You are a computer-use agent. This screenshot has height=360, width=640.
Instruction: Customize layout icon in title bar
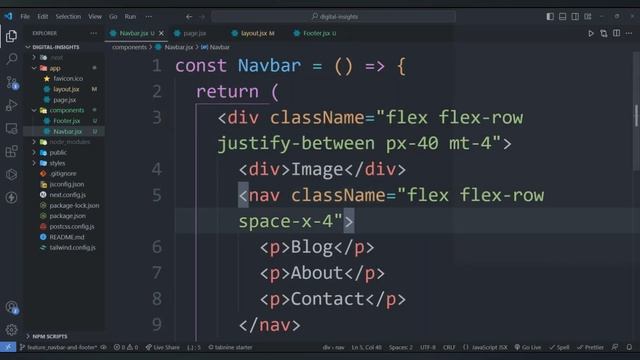(x=588, y=16)
